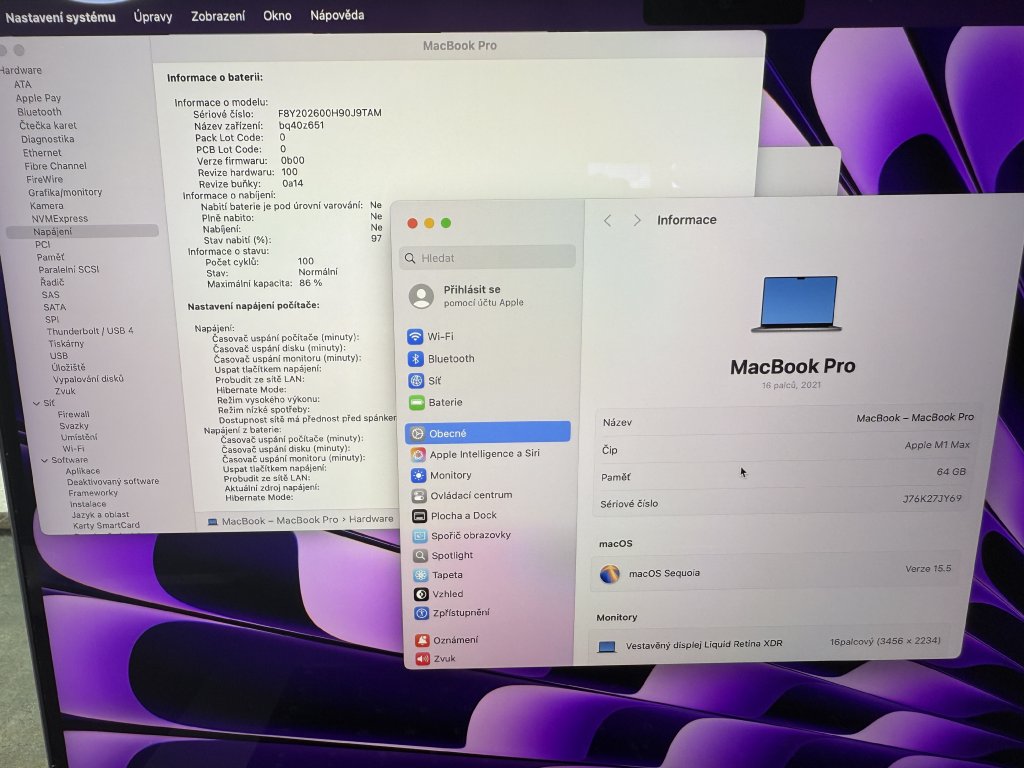Click the Síť globe icon
Viewport: 1024px width, 768px height.
[416, 380]
